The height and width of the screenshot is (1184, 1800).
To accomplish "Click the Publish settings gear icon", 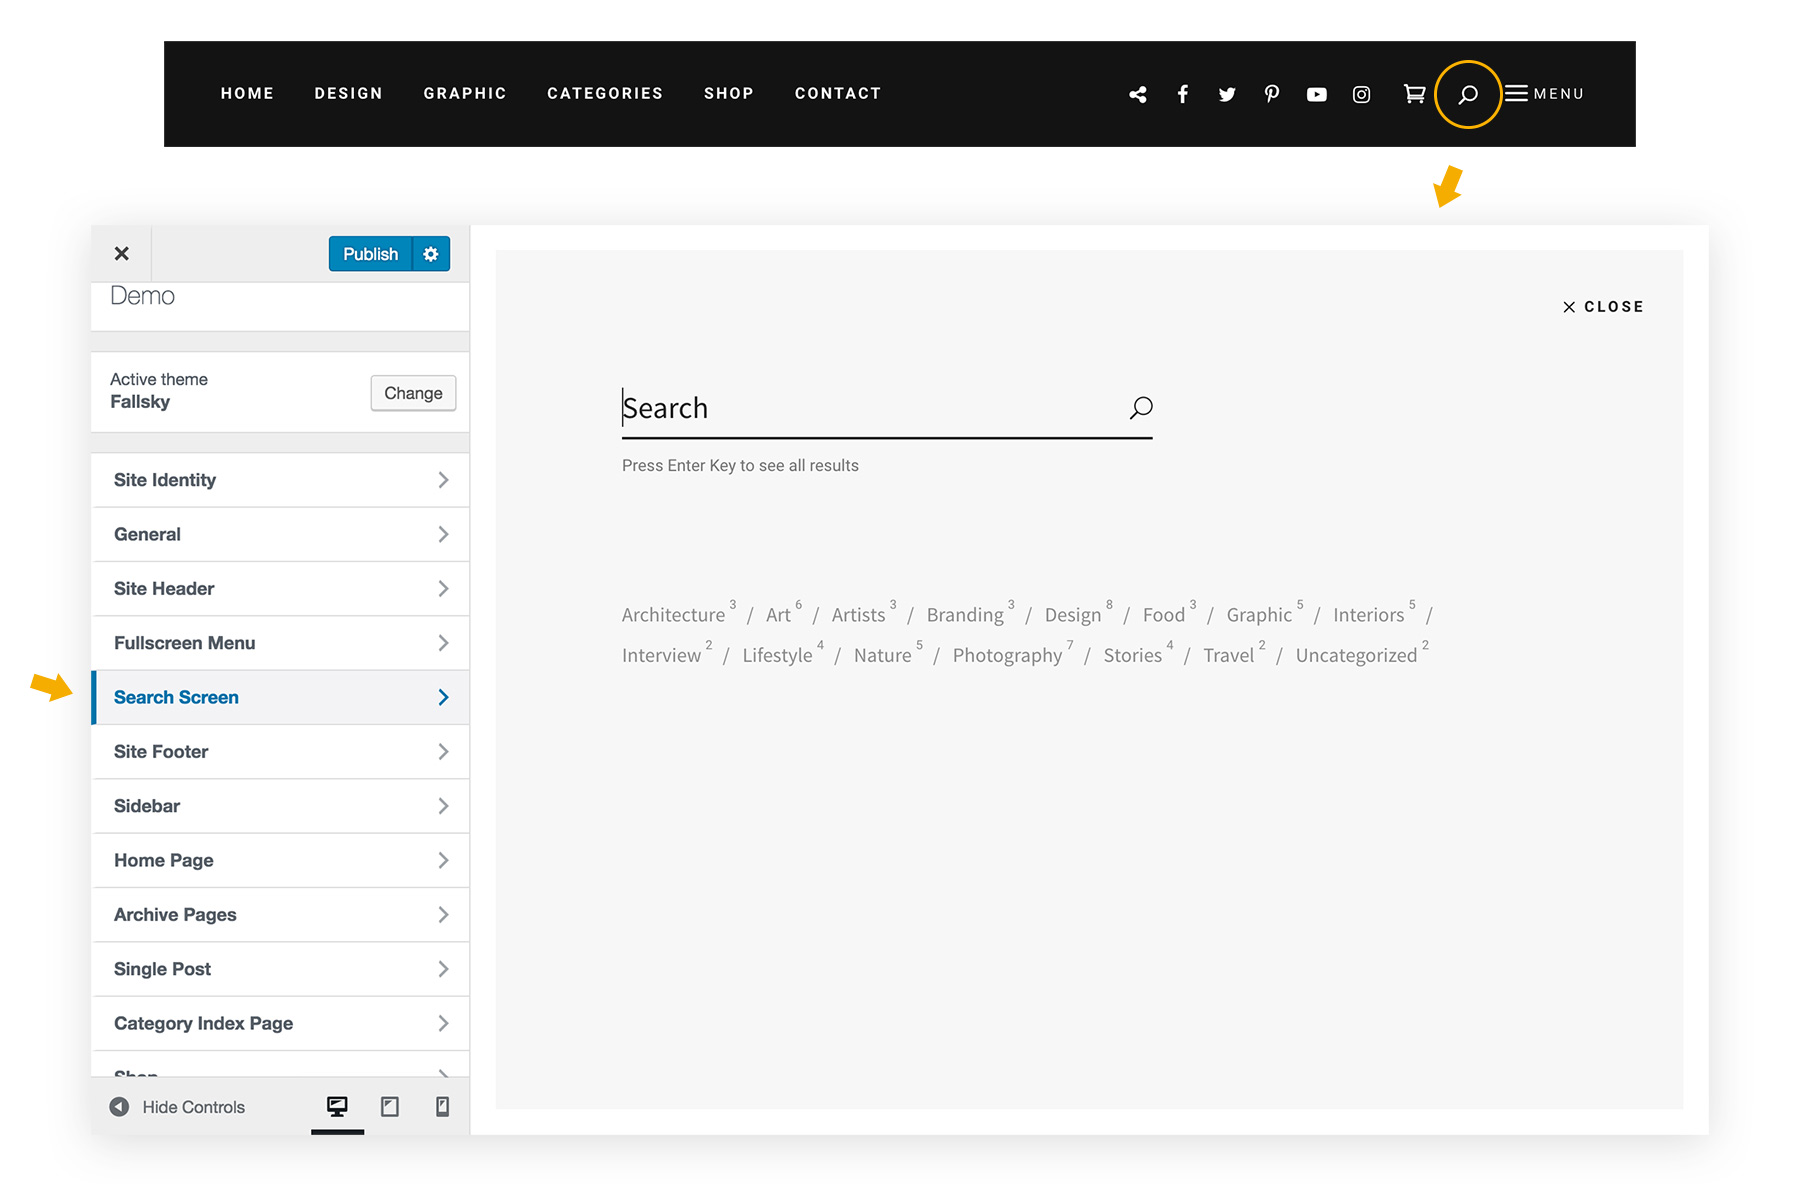I will click(x=430, y=253).
